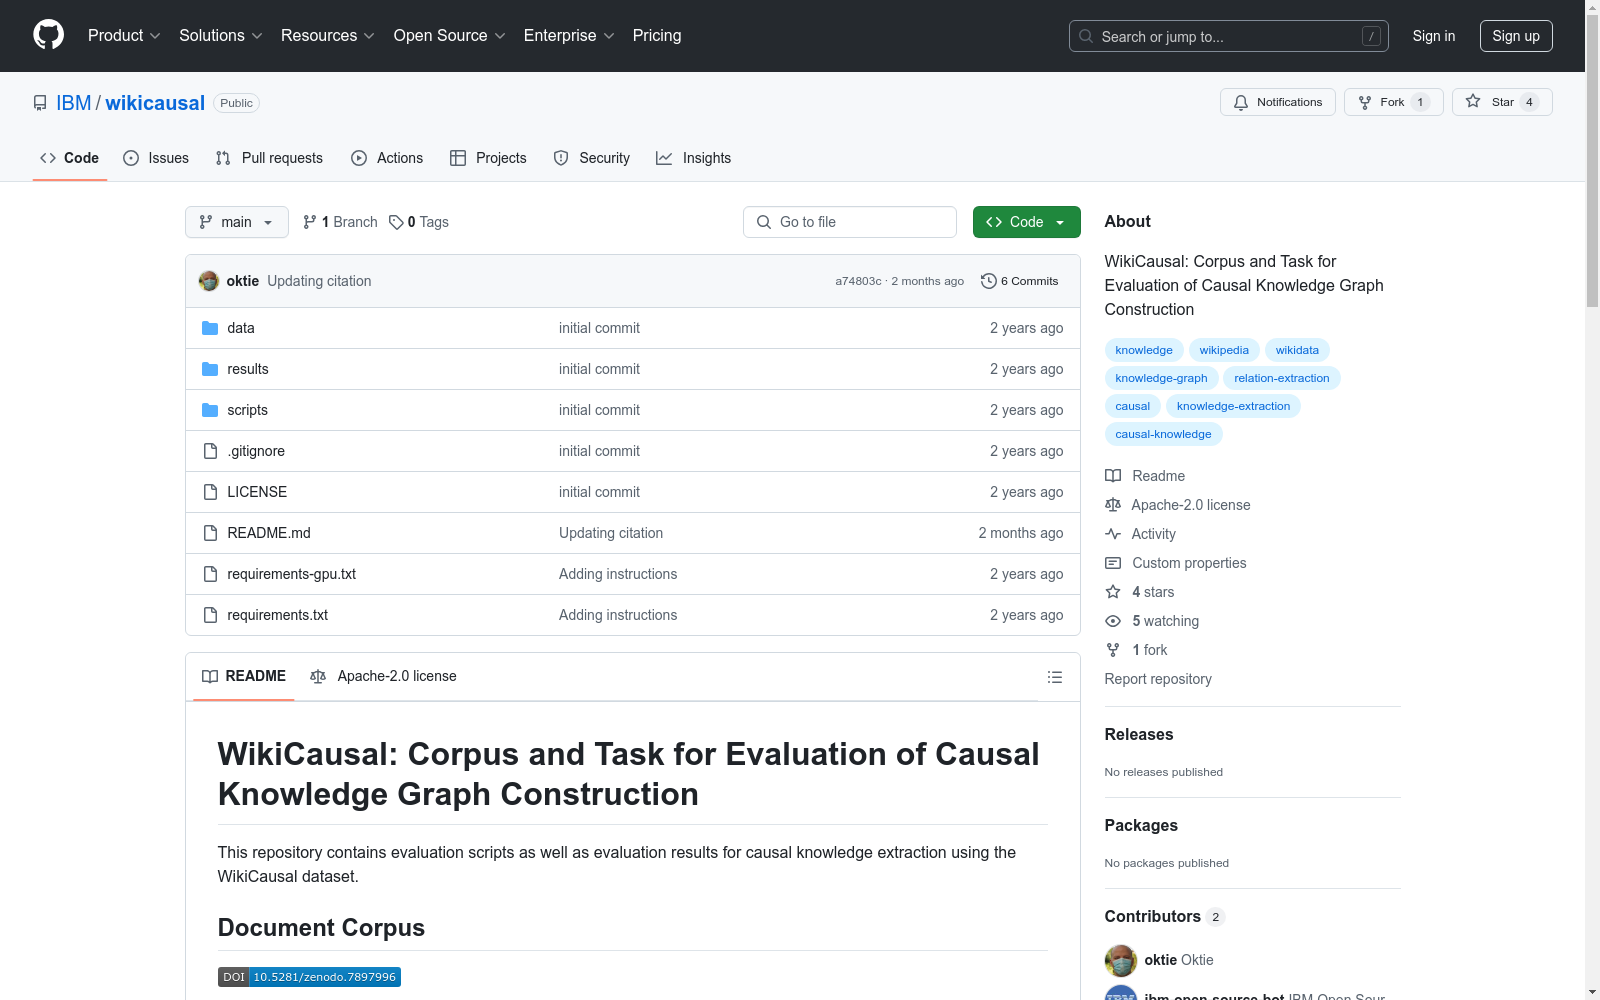This screenshot has height=1000, width=1600.
Task: Click the Sign up button
Action: tap(1516, 36)
